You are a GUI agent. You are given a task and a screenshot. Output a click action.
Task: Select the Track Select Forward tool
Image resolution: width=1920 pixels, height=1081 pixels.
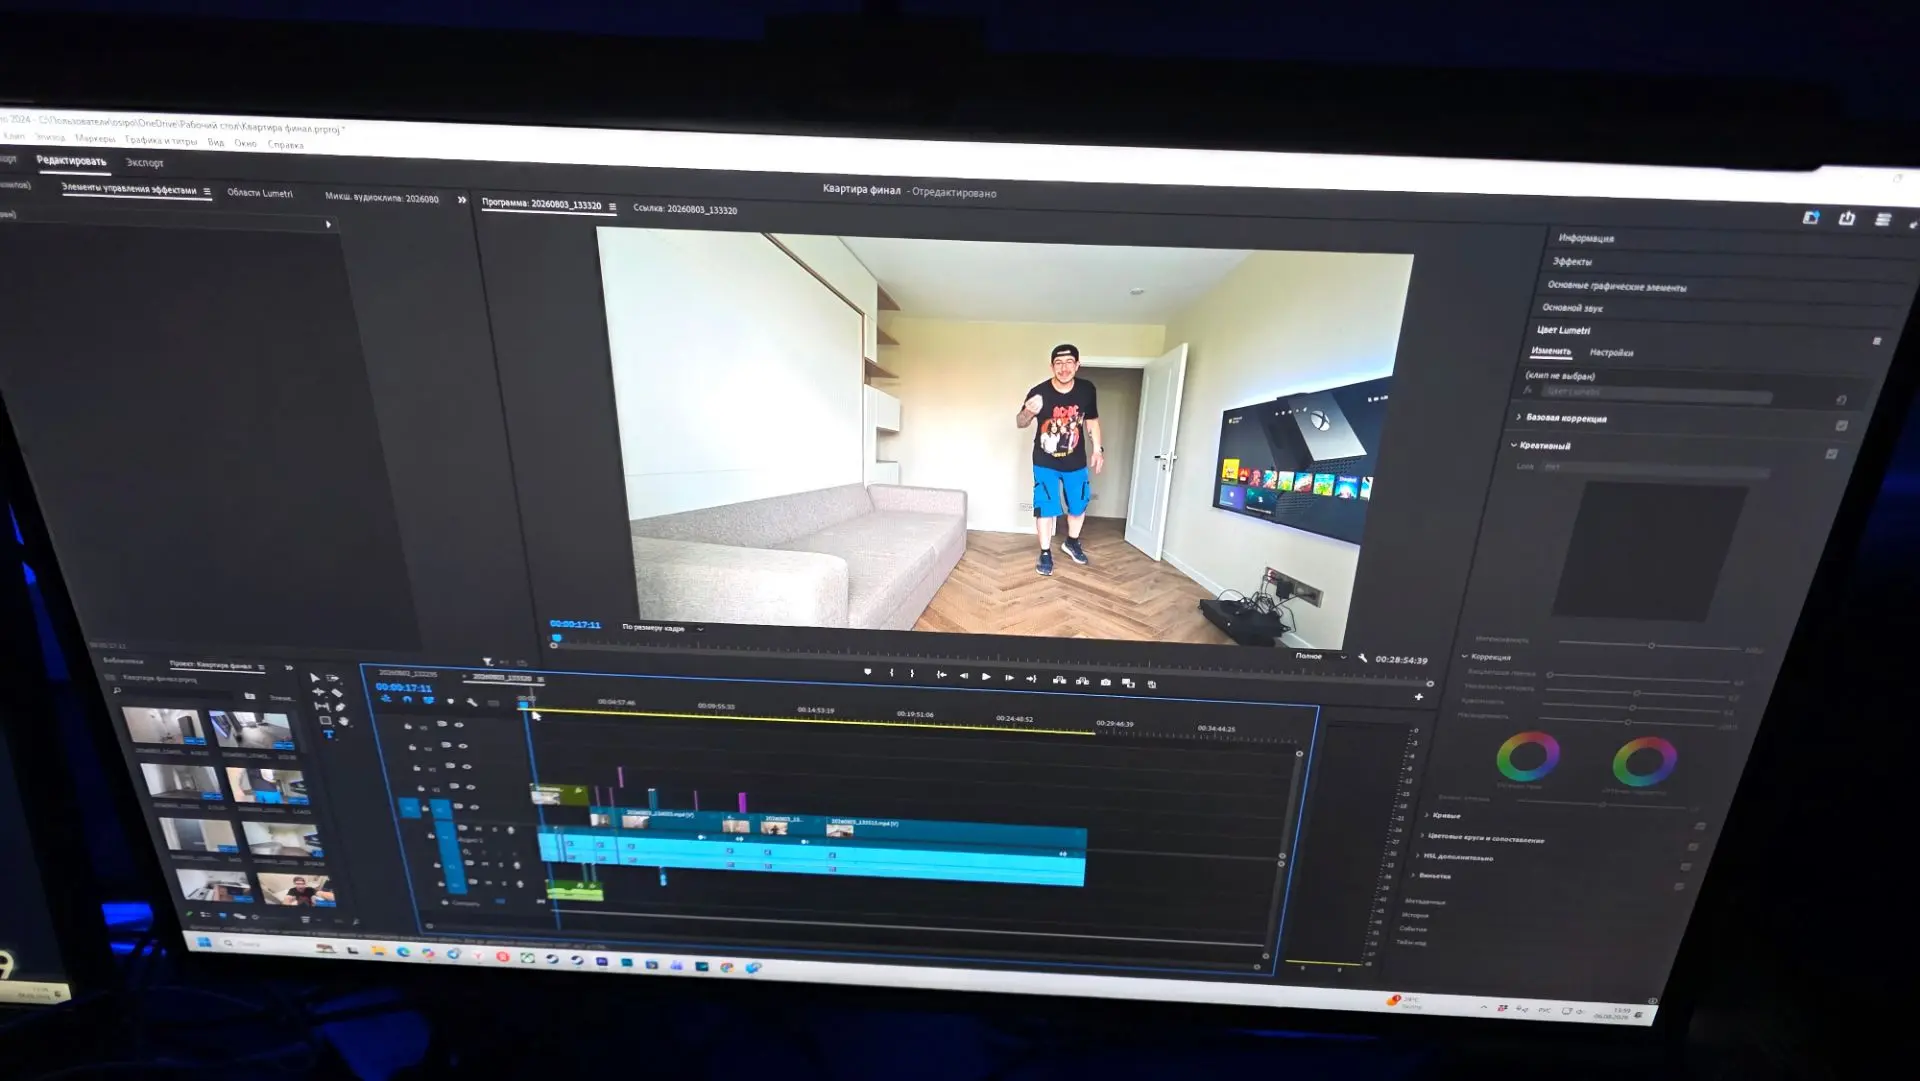333,678
